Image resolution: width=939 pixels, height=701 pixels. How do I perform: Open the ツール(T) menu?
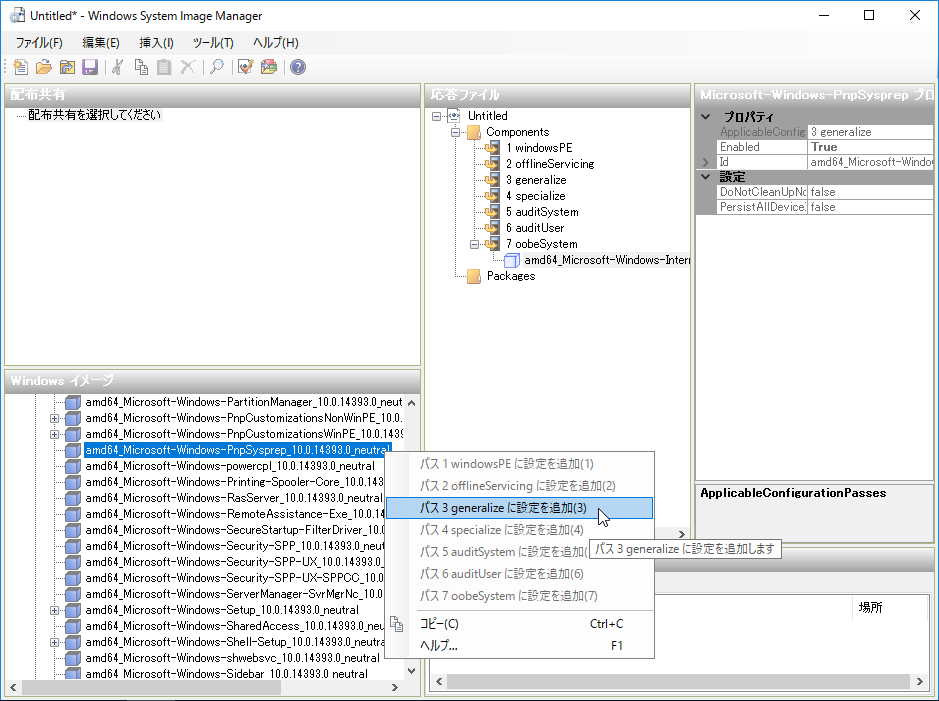coord(213,43)
